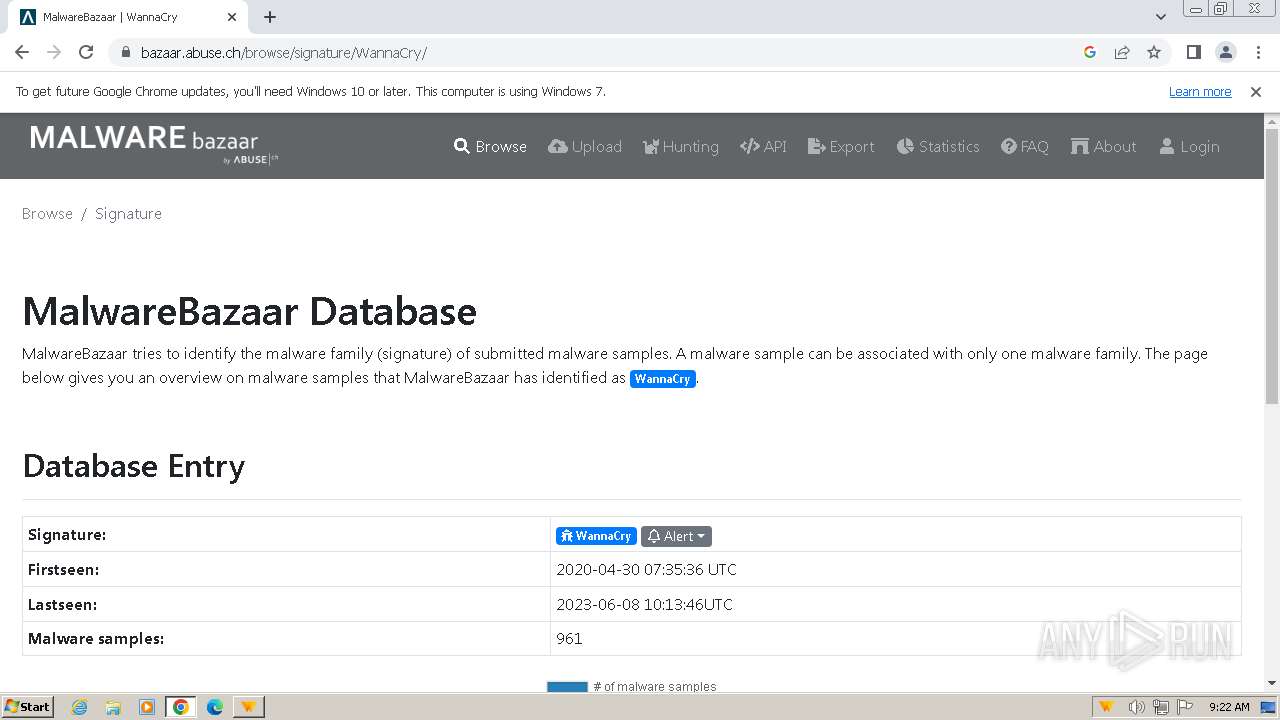Click Login in the navigation bar
Image resolution: width=1280 pixels, height=720 pixels.
click(1189, 146)
